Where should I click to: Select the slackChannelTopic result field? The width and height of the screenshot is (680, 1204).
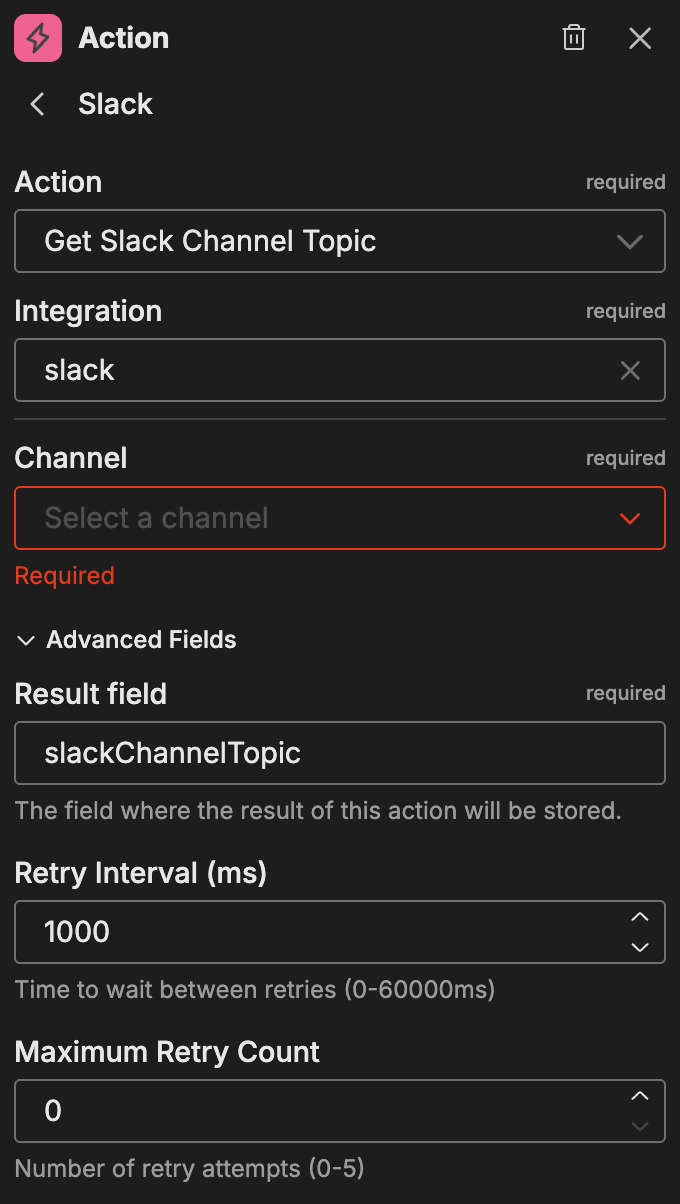point(340,753)
